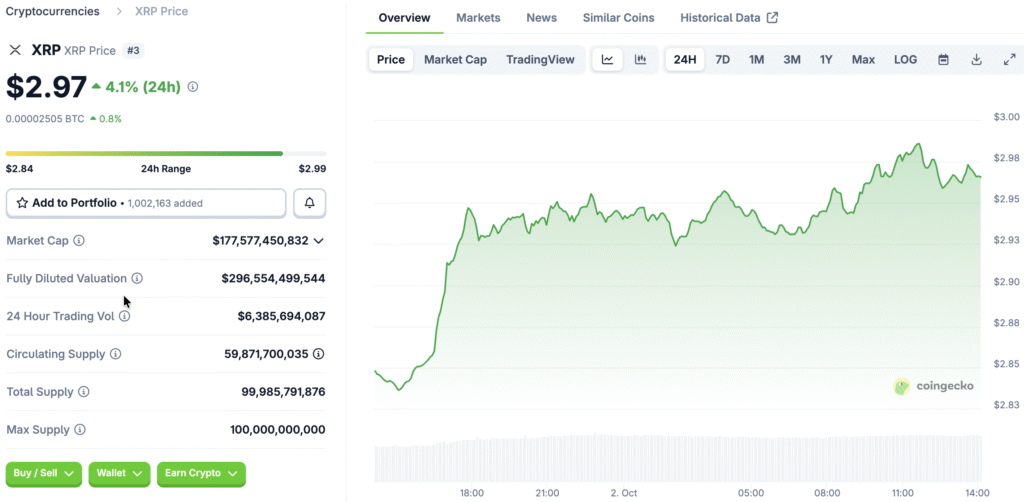1024x502 pixels.
Task: Toggle the LOG scale option
Action: [x=905, y=60]
